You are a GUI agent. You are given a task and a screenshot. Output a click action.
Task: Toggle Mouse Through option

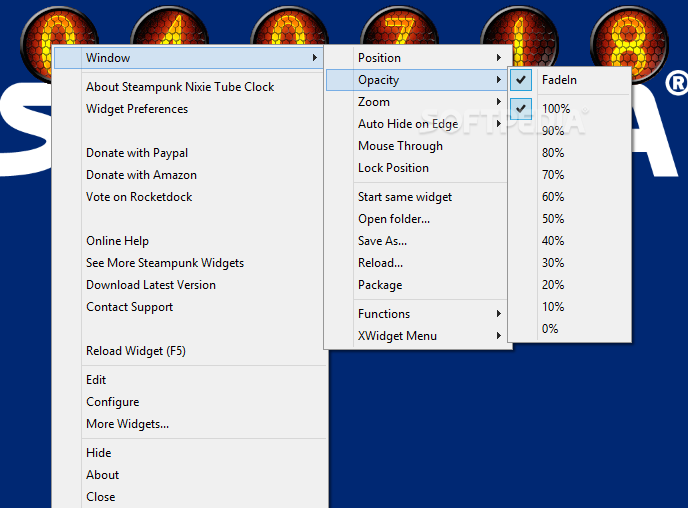pyautogui.click(x=417, y=146)
